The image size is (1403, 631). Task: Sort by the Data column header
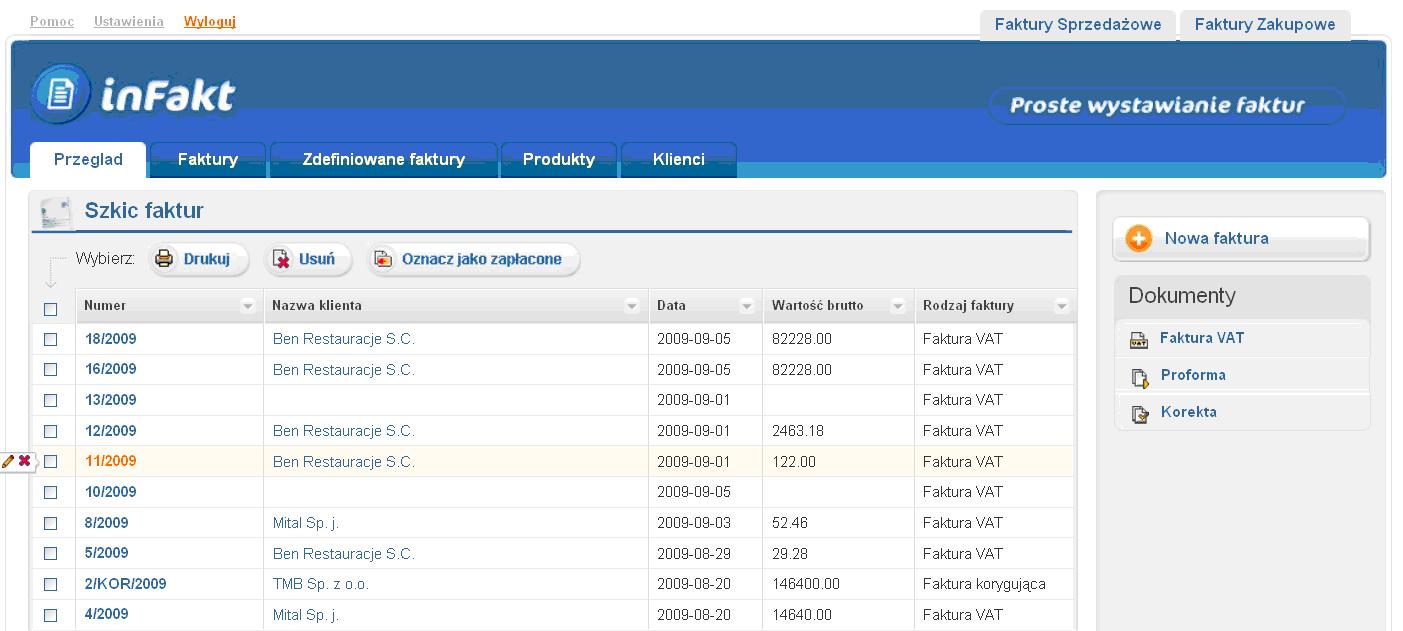point(671,305)
